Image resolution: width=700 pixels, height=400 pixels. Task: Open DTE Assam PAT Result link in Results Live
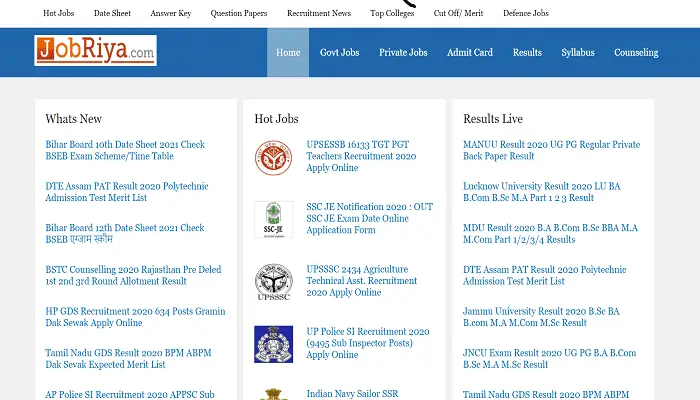545,275
